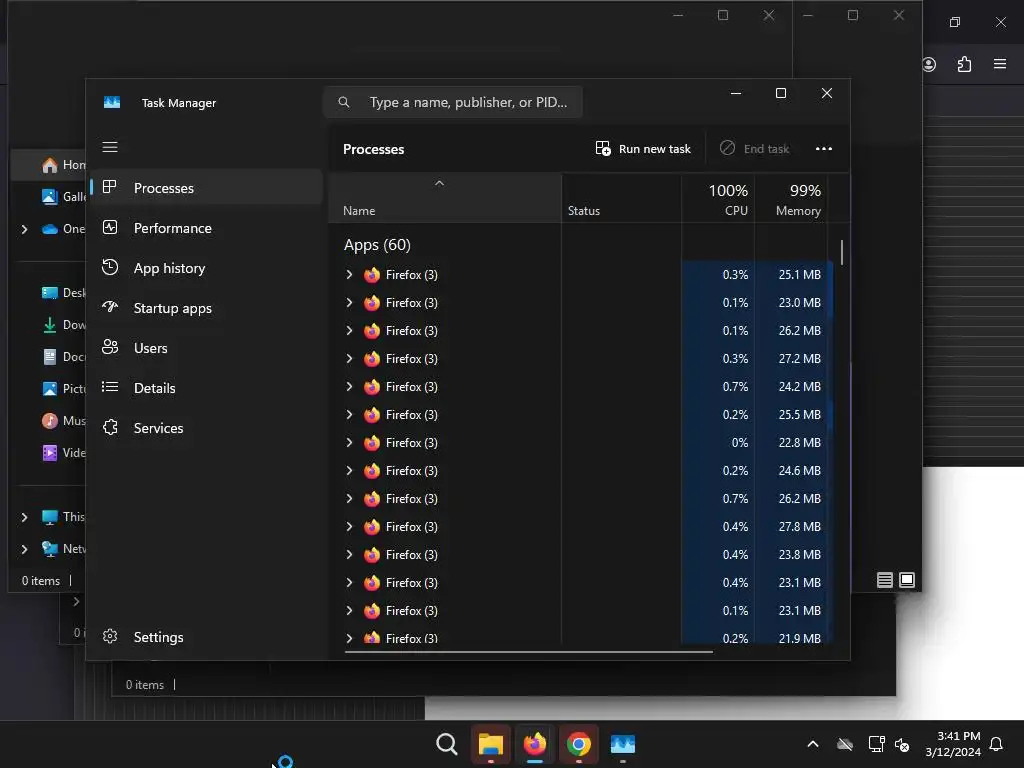1024x768 pixels.
Task: Expand the Firefox group using 25.1 MB
Action: click(349, 275)
